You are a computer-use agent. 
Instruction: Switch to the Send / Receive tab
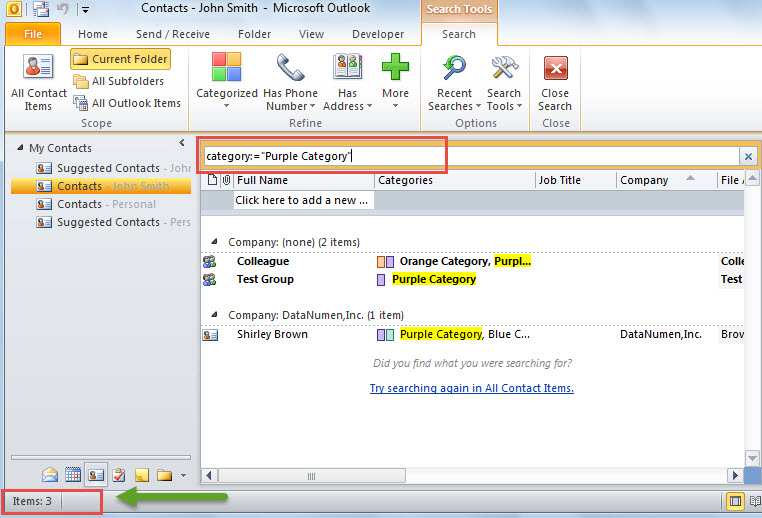tap(173, 34)
